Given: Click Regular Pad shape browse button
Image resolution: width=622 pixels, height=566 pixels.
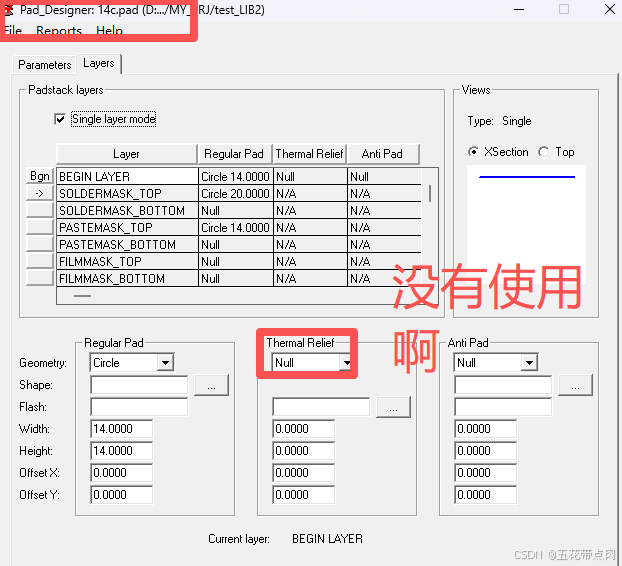Looking at the screenshot, I should point(211,385).
